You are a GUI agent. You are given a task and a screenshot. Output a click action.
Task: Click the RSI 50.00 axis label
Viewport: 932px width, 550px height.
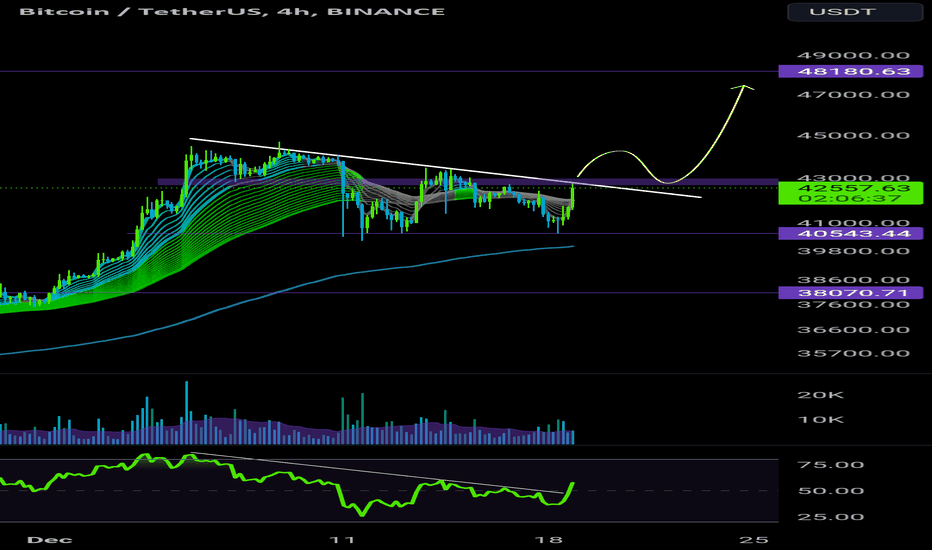[831, 491]
